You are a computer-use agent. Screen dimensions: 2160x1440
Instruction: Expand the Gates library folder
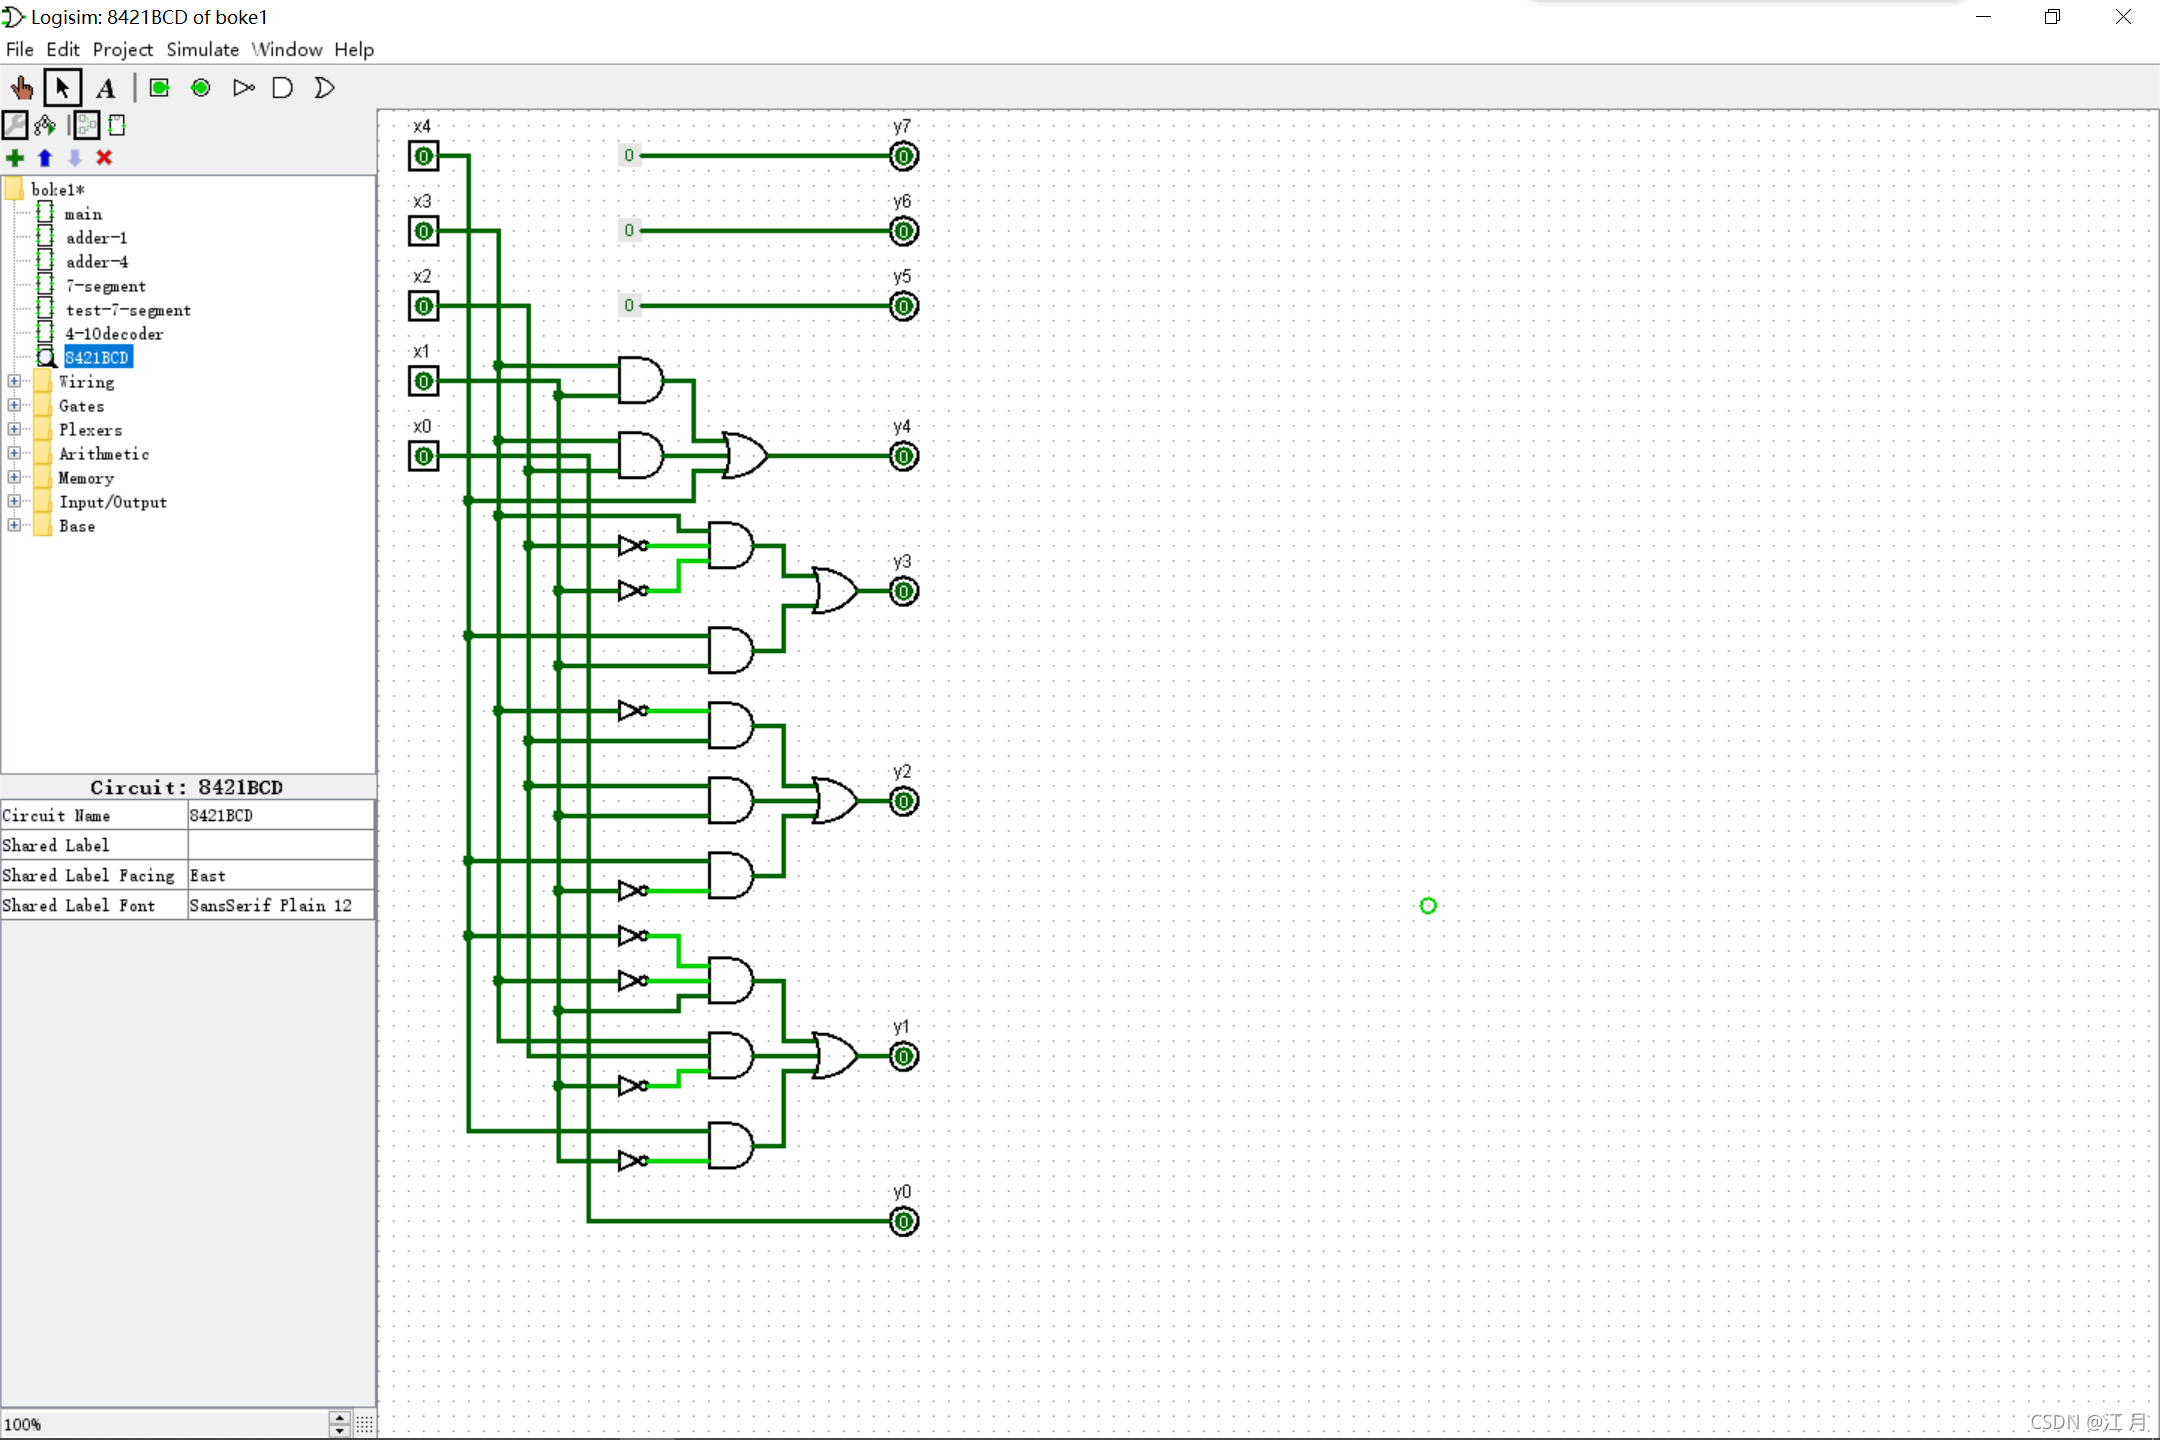pyautogui.click(x=14, y=405)
